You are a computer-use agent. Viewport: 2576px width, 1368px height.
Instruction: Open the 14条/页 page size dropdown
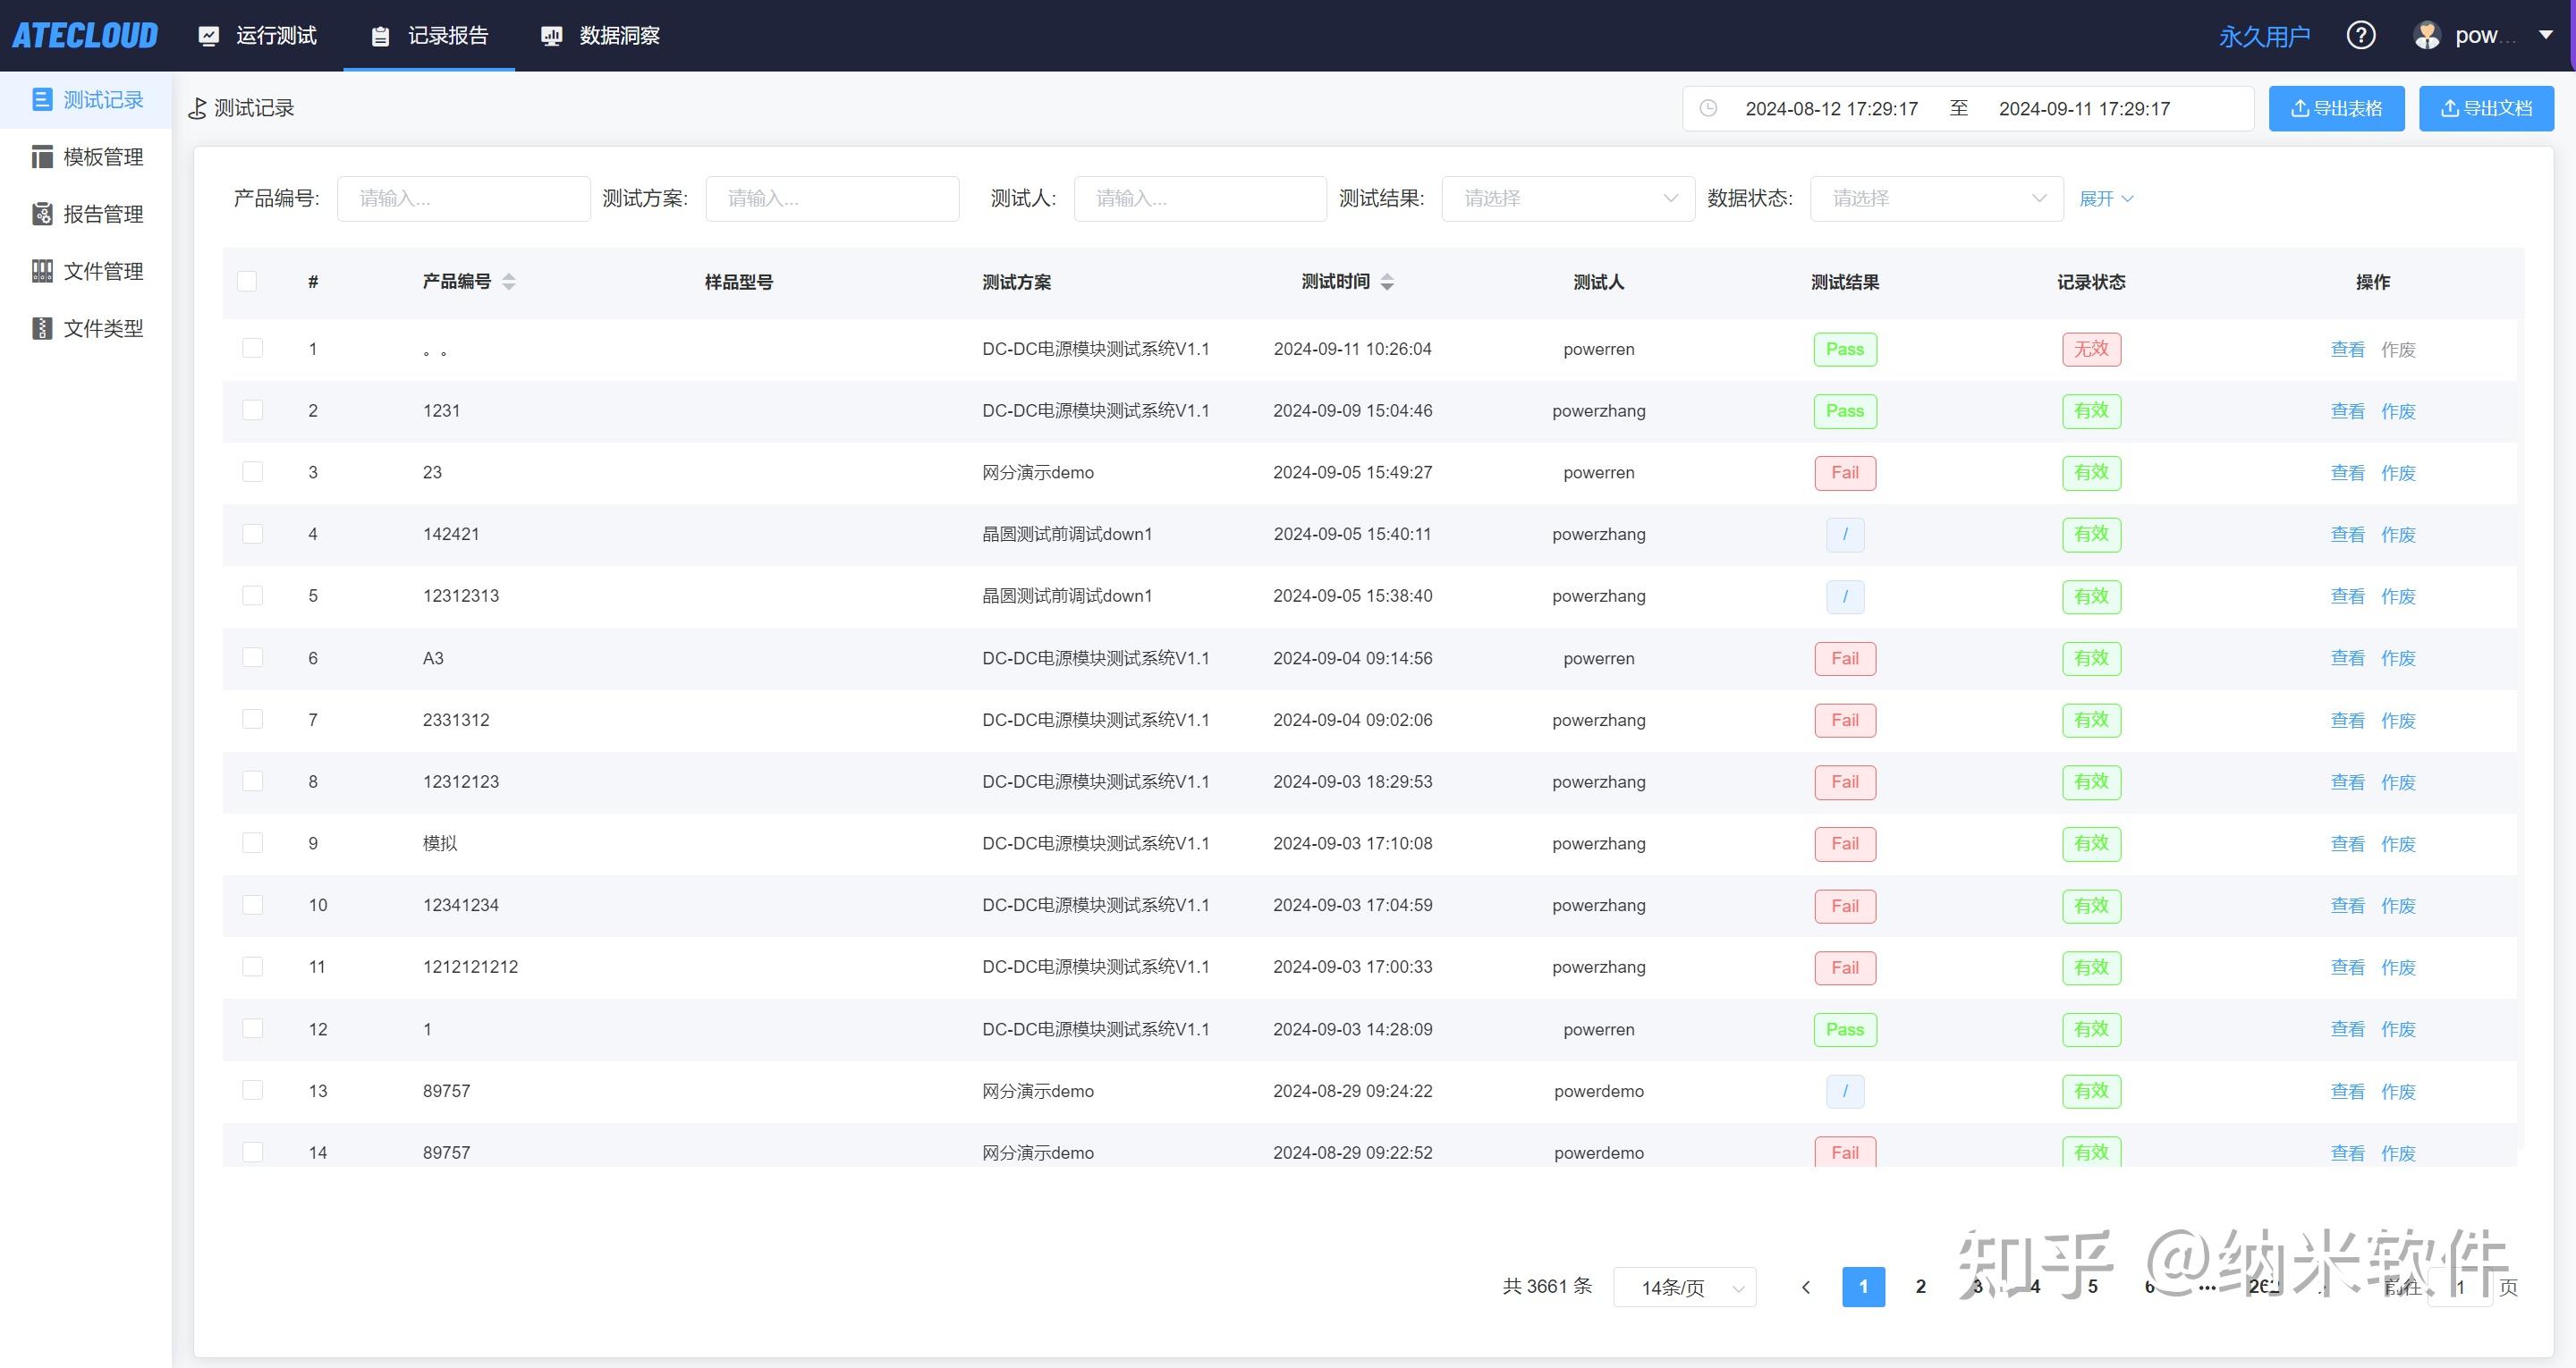pos(1684,1287)
